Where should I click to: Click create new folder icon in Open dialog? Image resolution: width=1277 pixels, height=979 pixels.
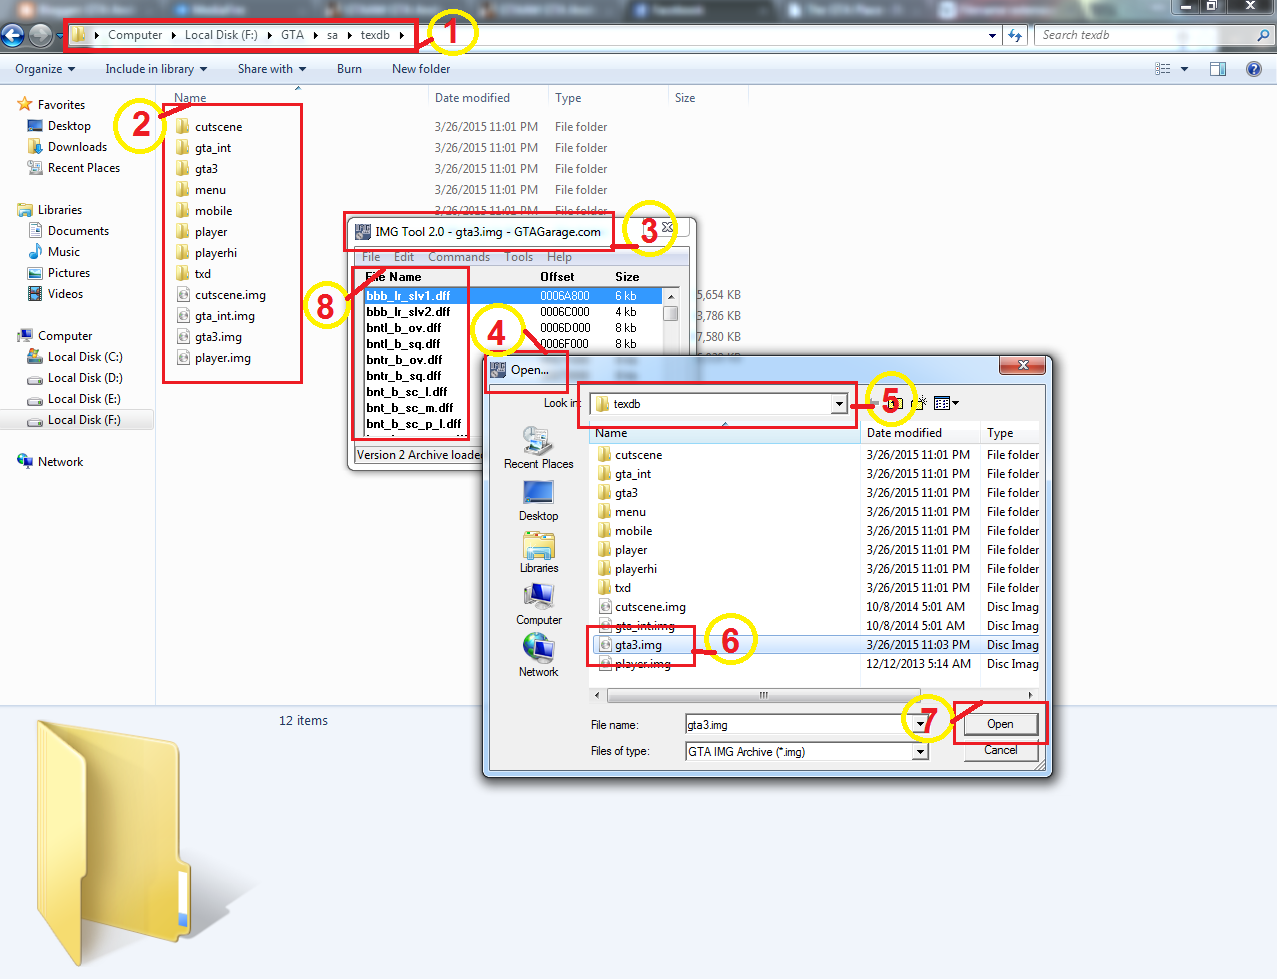(x=921, y=403)
